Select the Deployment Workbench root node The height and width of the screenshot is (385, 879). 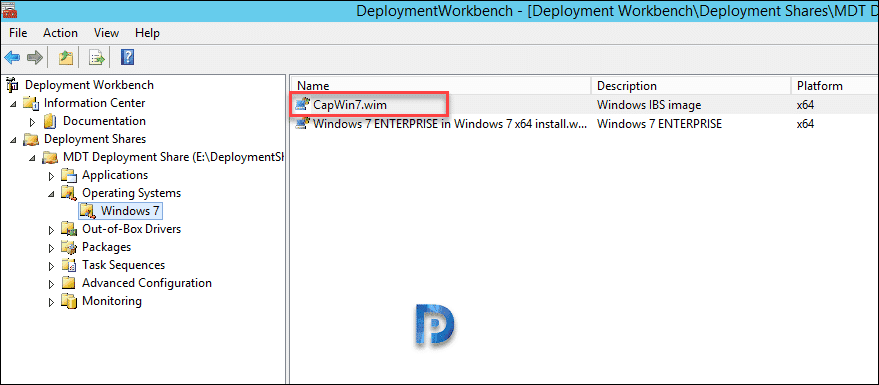[x=89, y=85]
